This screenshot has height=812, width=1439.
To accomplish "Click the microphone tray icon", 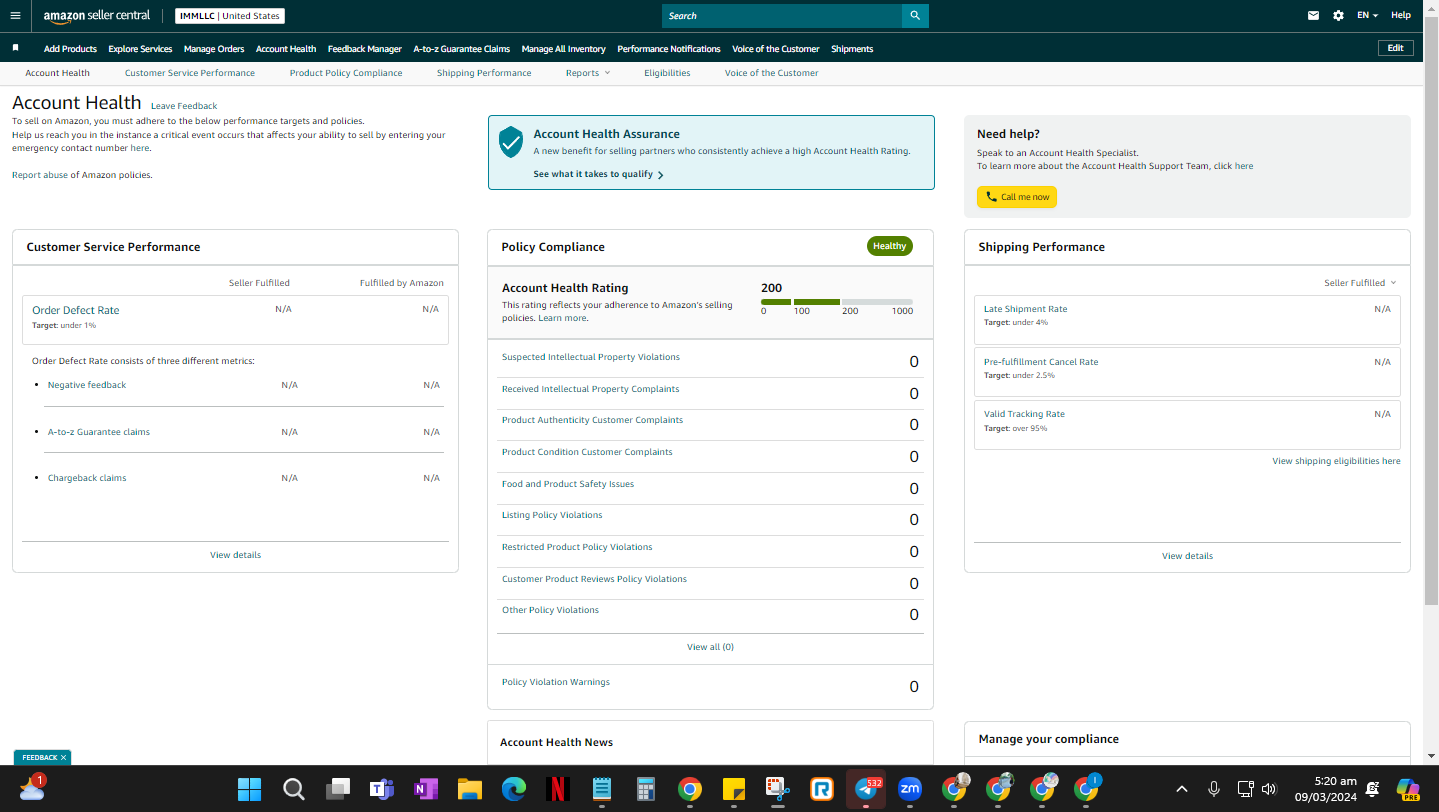I will pos(1214,789).
